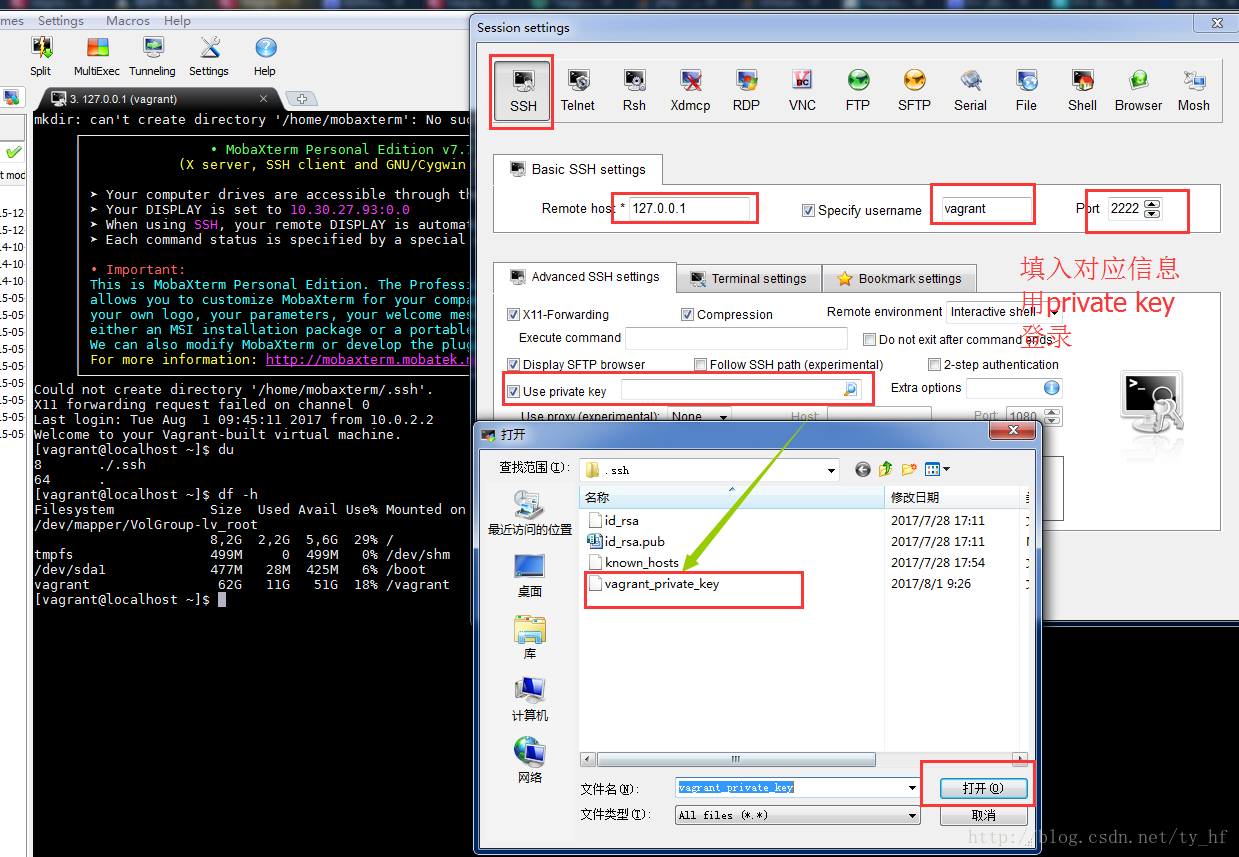Viewport: 1239px width, 857px height.
Task: Toggle Use private key checkbox
Action: tap(514, 391)
